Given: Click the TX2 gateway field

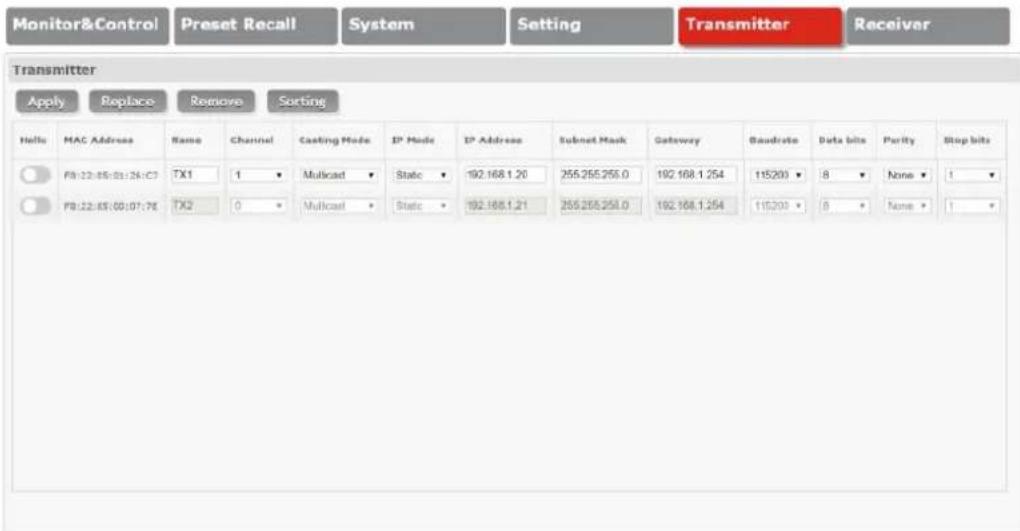Looking at the screenshot, I should point(696,206).
